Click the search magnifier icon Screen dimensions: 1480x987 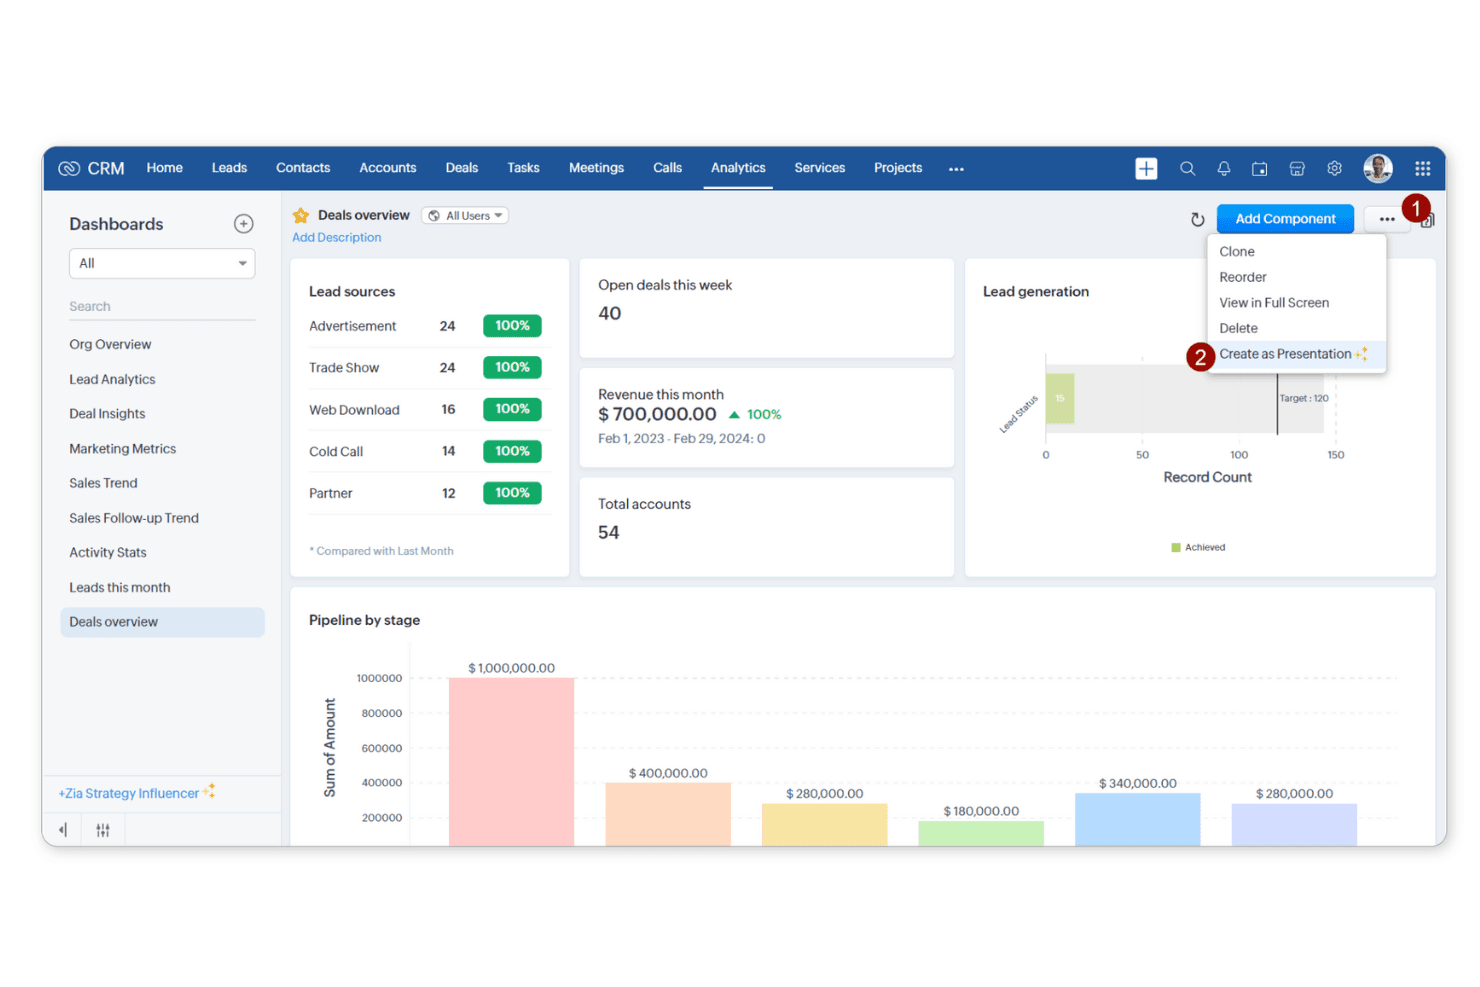[1187, 169]
